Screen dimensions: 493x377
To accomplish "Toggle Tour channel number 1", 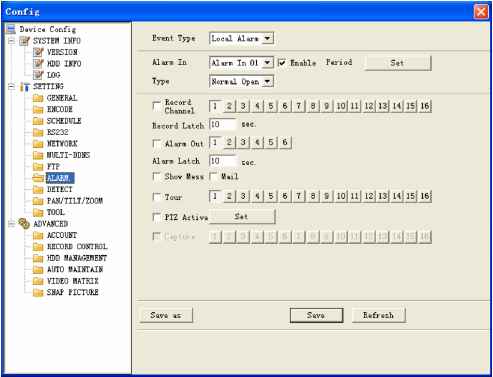I will pyautogui.click(x=215, y=196).
